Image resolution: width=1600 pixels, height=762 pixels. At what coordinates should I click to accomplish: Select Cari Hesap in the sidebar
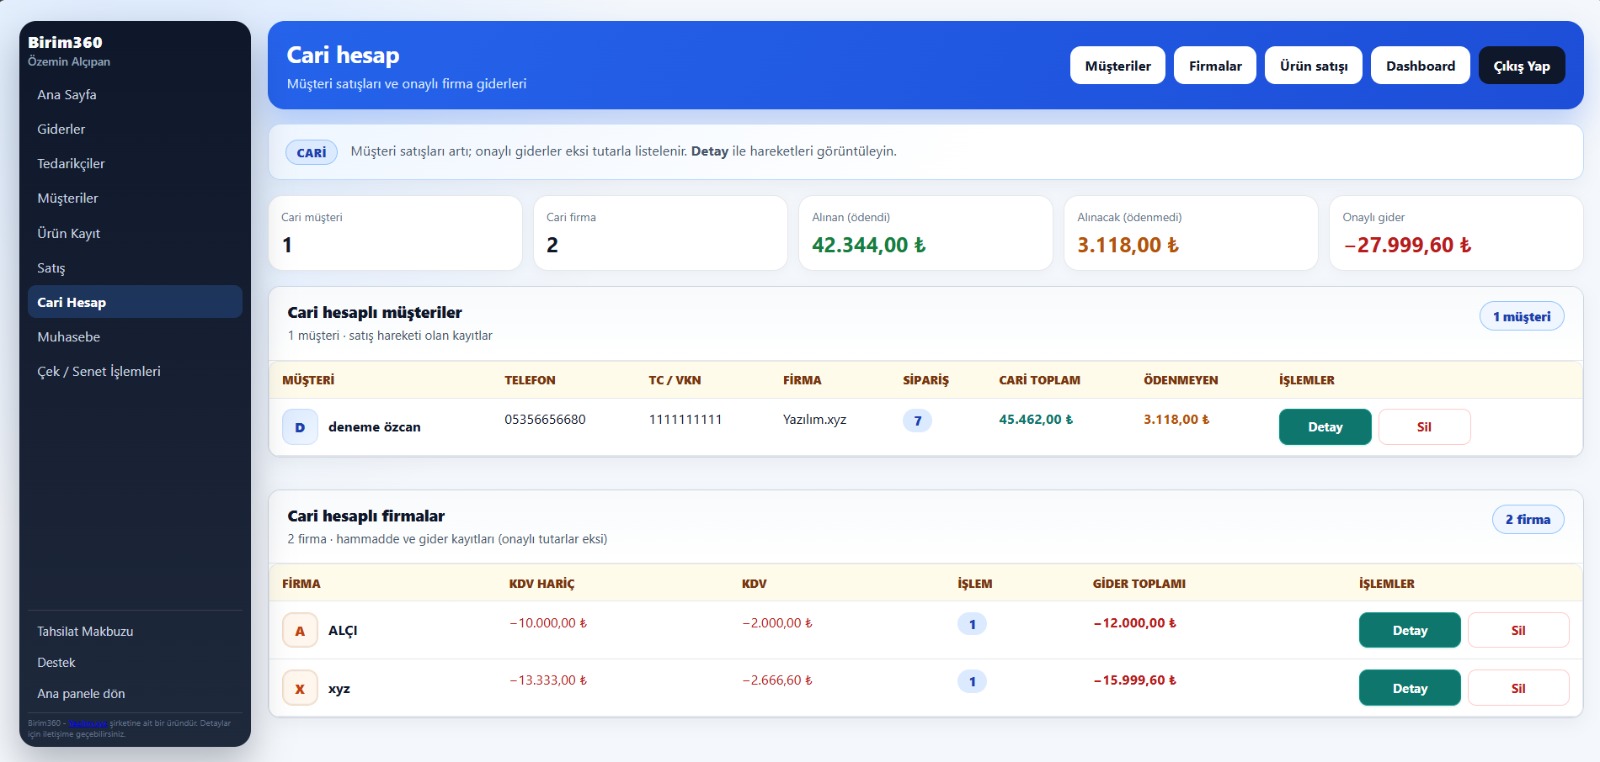coord(135,302)
